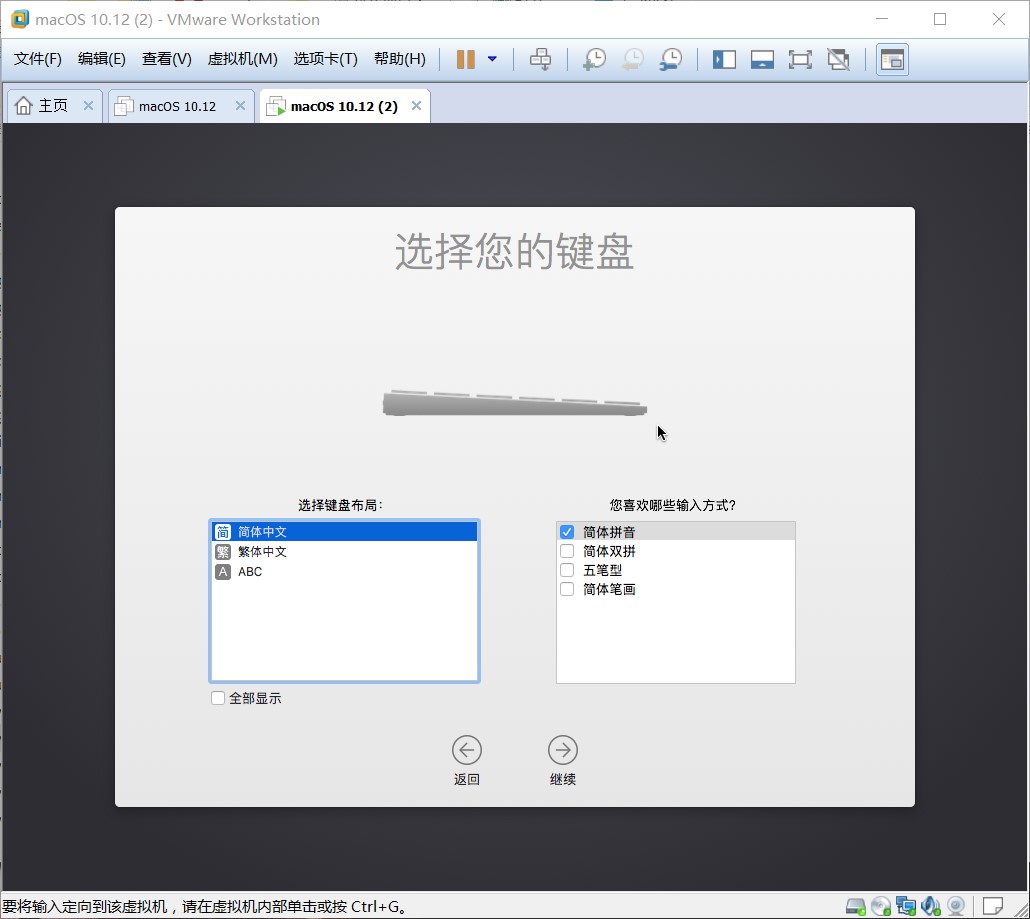Screen dimensions: 1030x919
Task: Select ABC keyboard layout
Action: (345, 572)
